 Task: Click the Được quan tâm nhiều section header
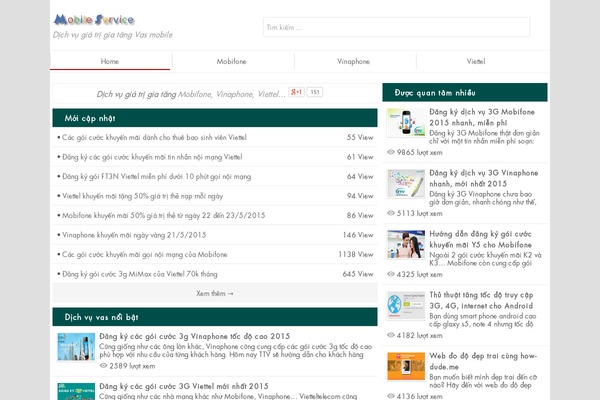click(465, 92)
